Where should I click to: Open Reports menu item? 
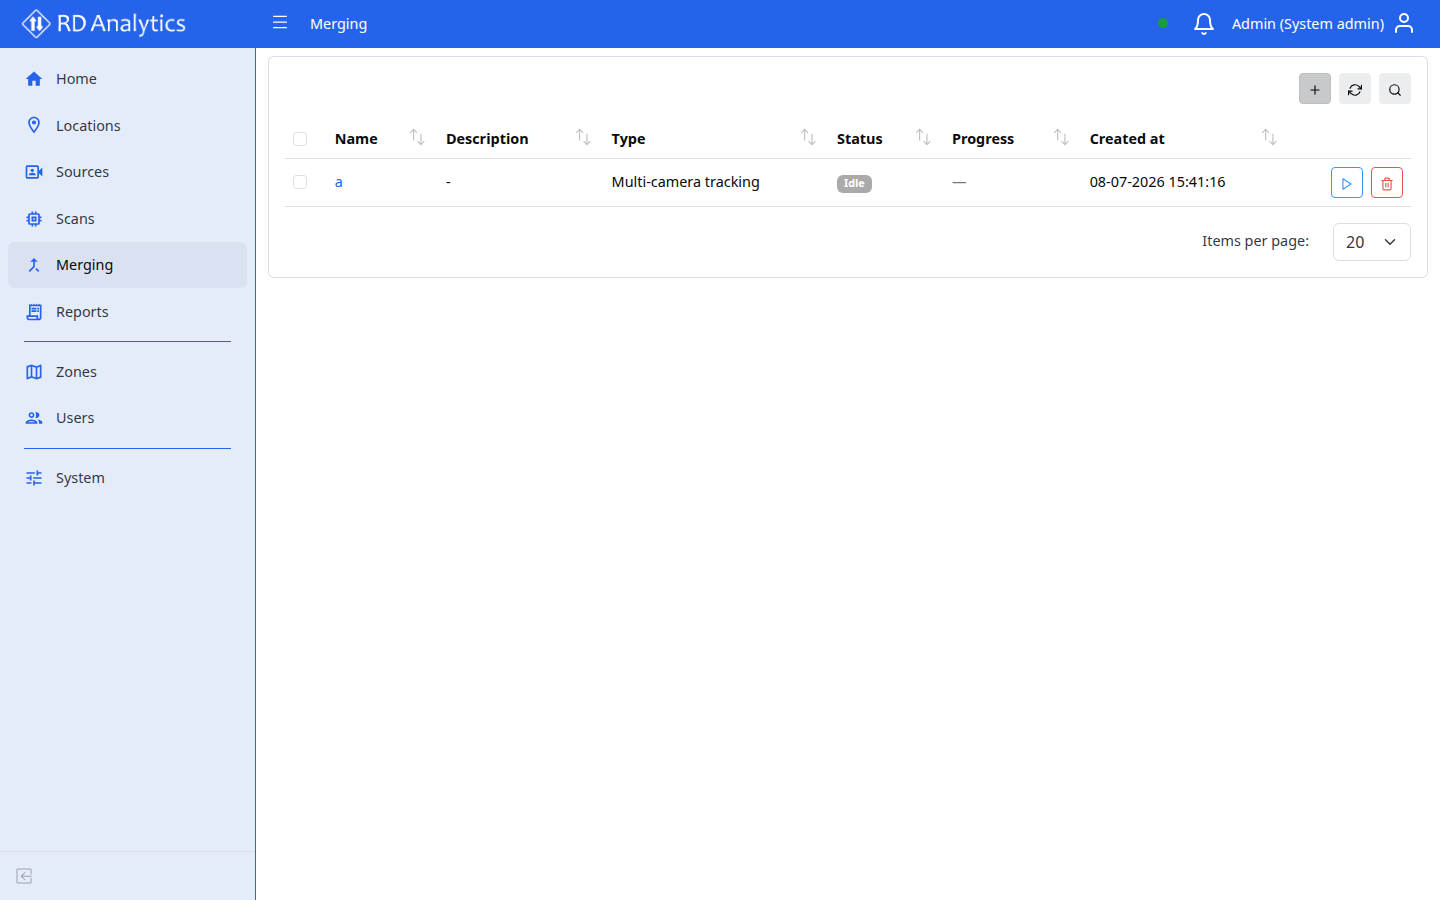(x=127, y=312)
